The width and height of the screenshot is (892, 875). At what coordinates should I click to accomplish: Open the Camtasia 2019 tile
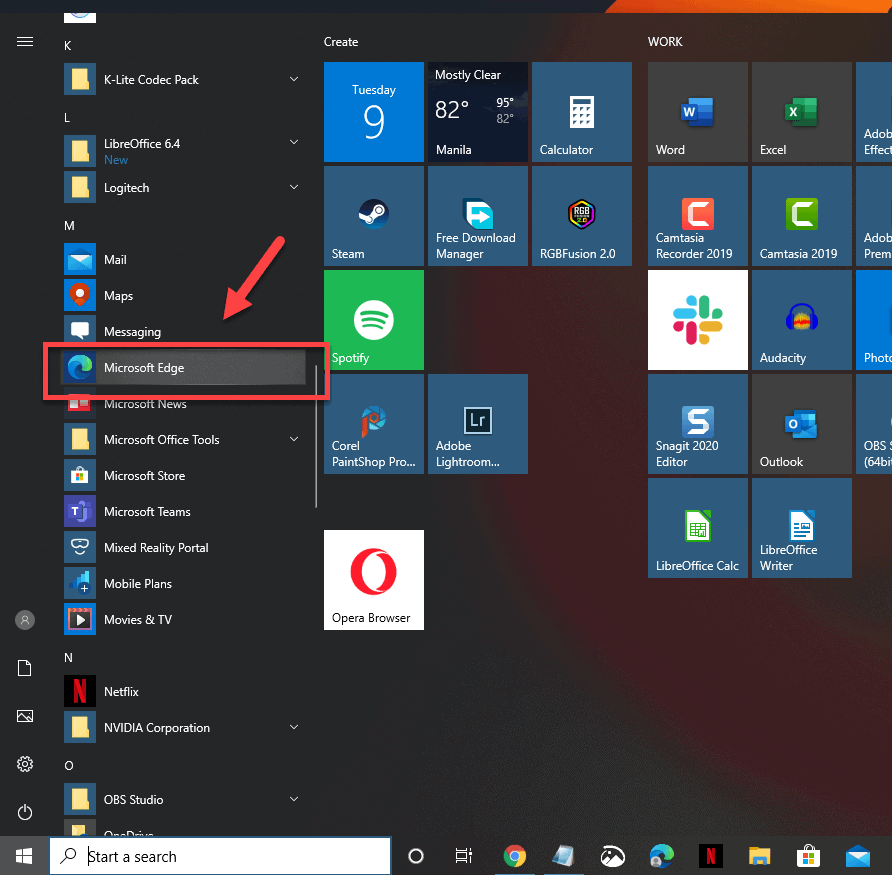click(802, 216)
